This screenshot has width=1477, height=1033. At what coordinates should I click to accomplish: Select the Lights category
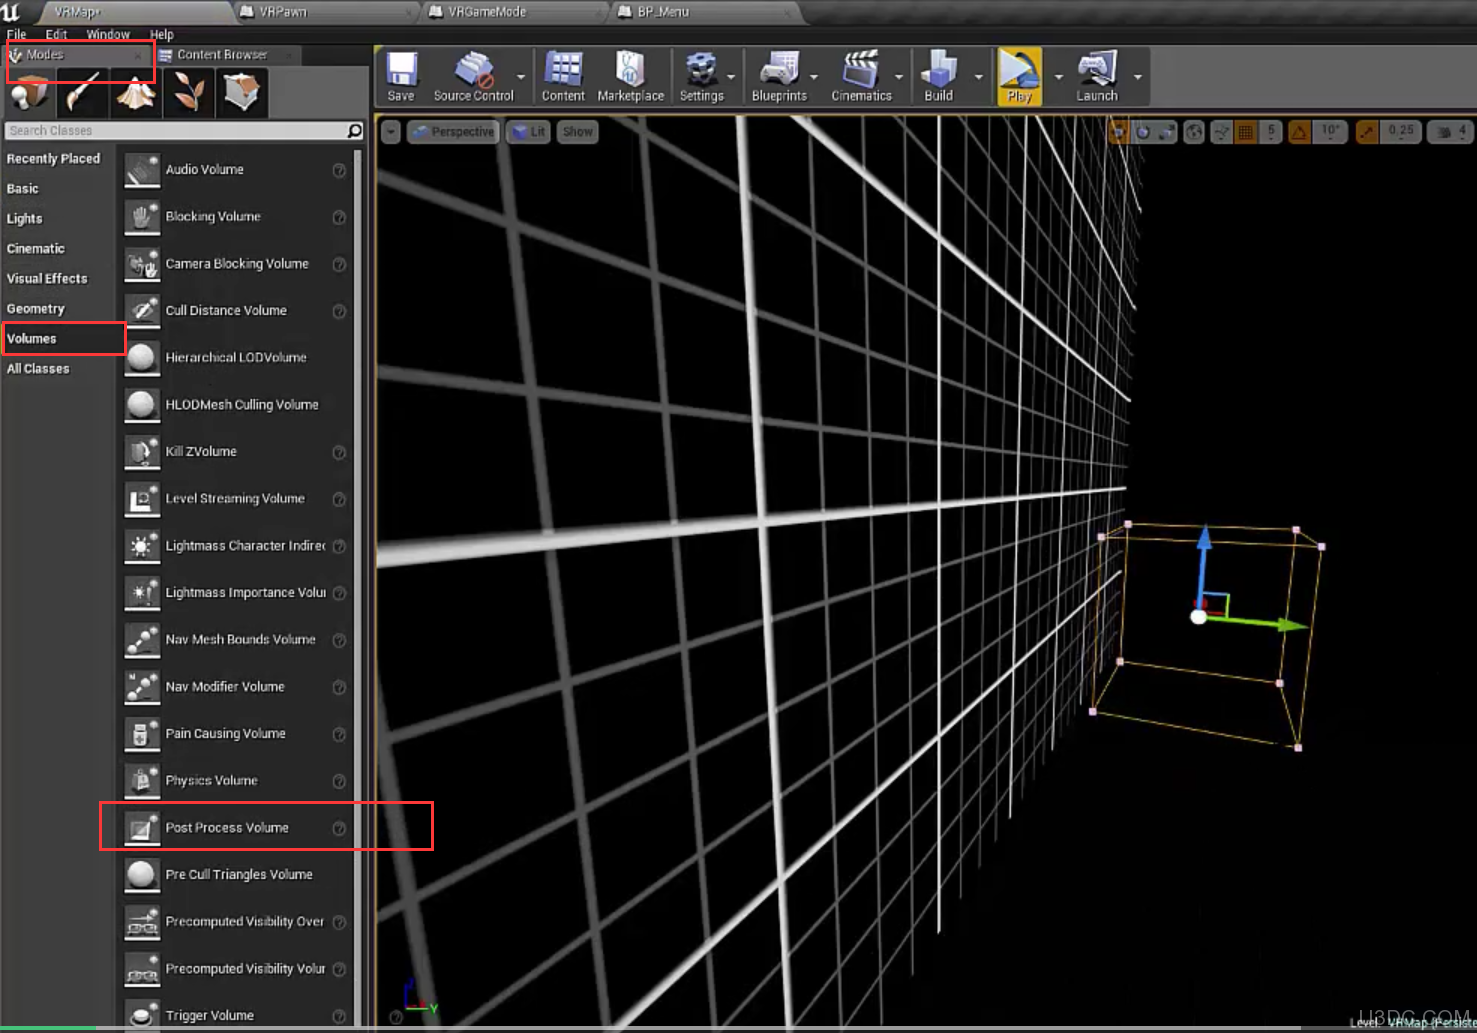click(25, 219)
